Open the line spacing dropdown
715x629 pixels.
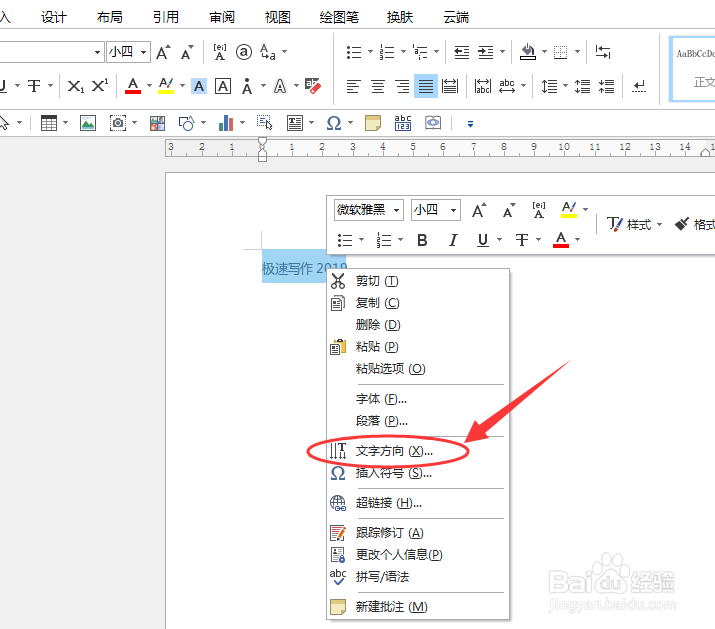click(x=565, y=86)
